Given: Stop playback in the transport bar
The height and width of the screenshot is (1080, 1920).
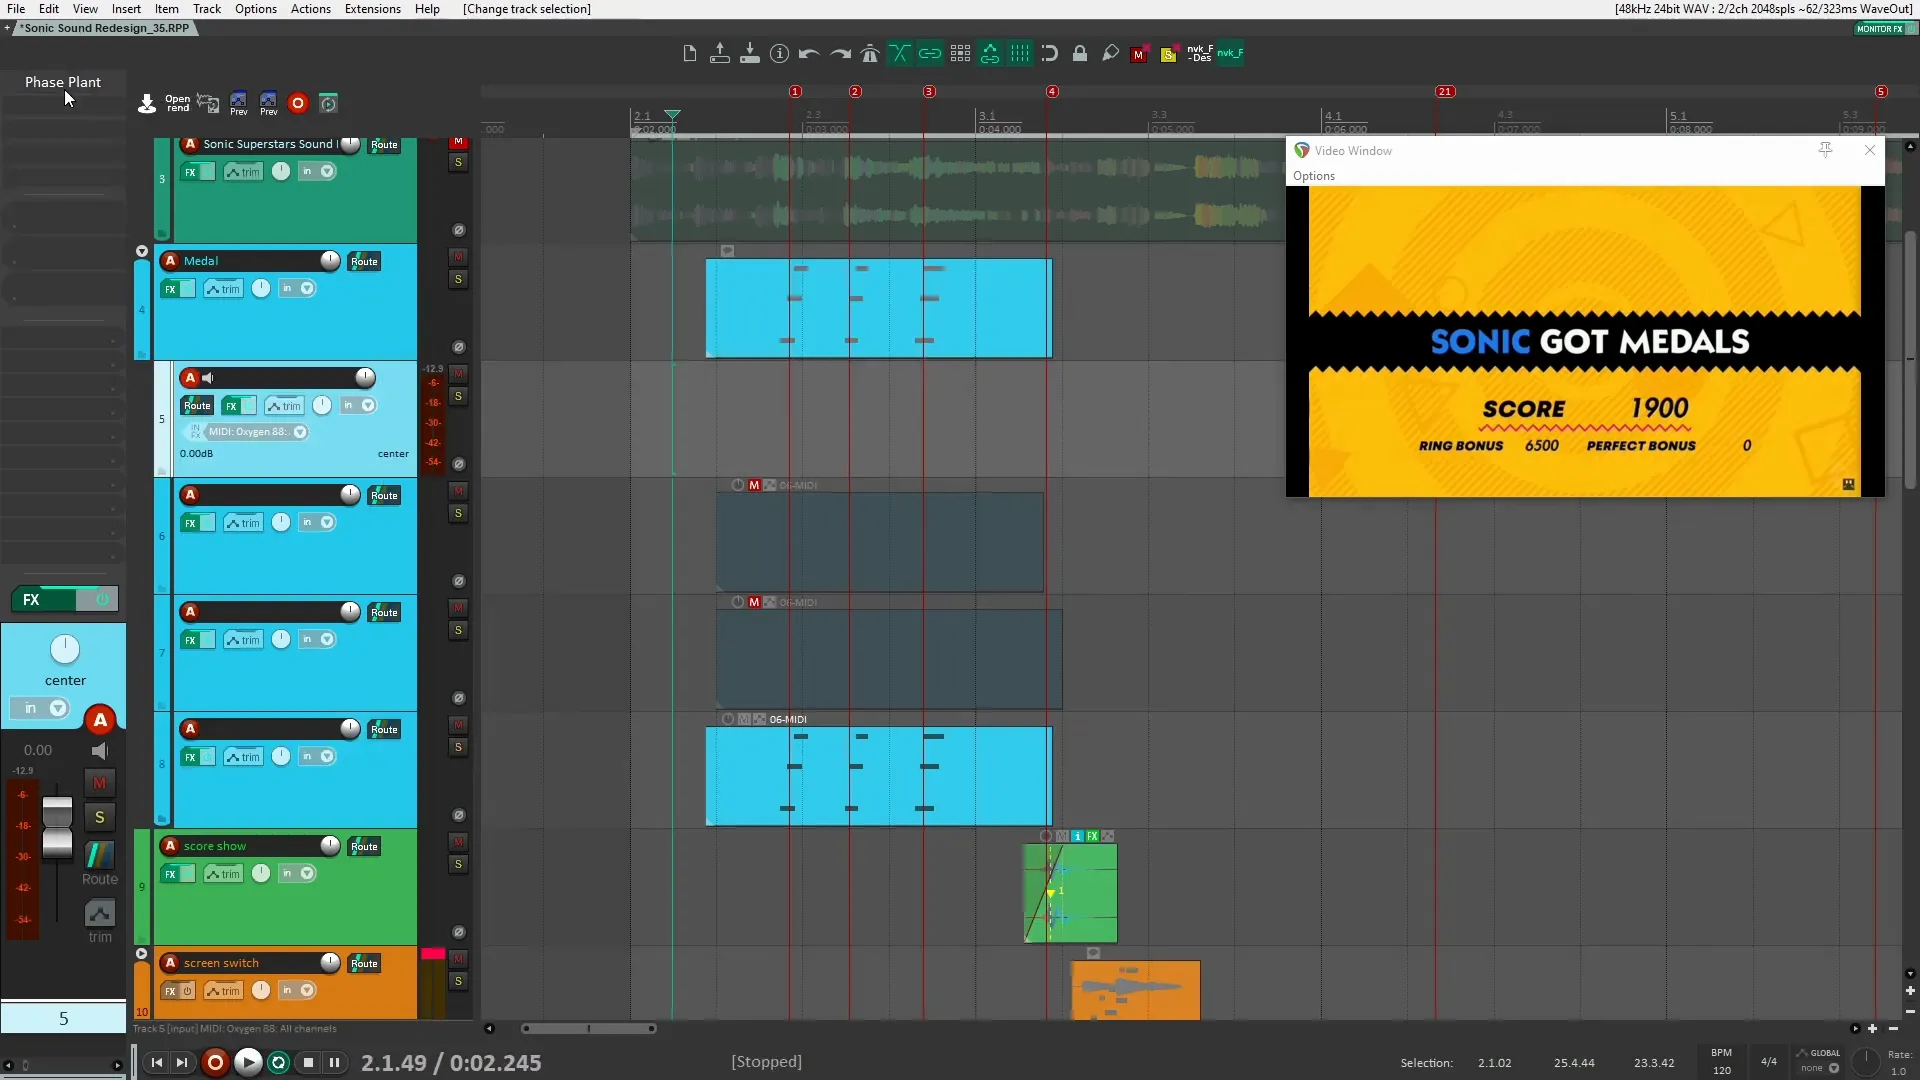Looking at the screenshot, I should click(x=309, y=1063).
